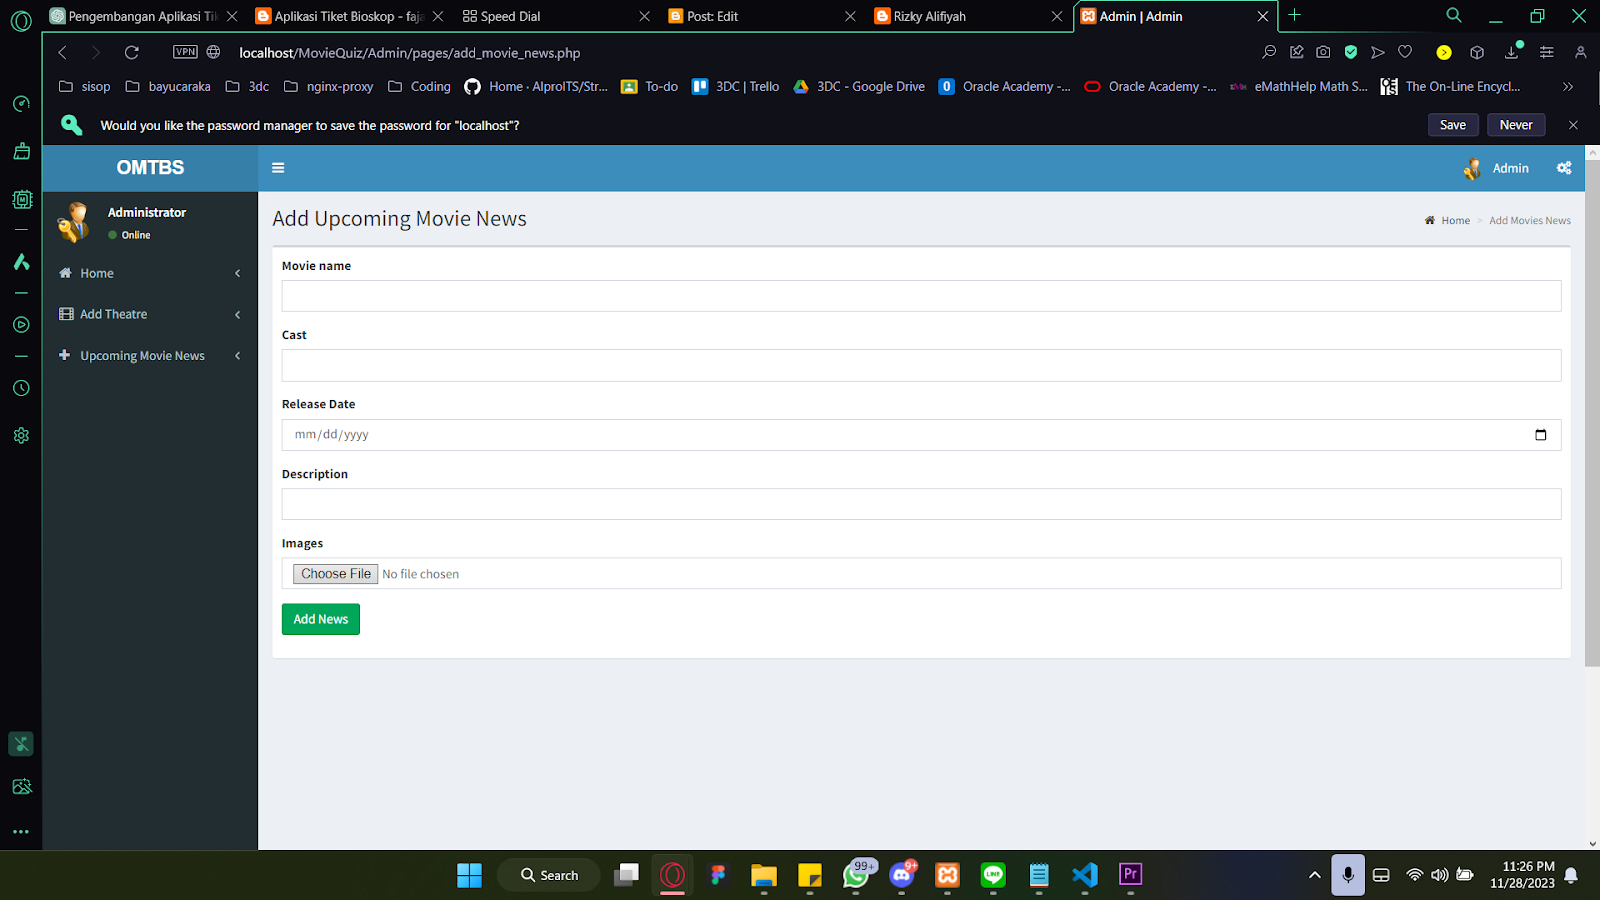Show more bookmarks with the double chevron

pyautogui.click(x=1568, y=87)
